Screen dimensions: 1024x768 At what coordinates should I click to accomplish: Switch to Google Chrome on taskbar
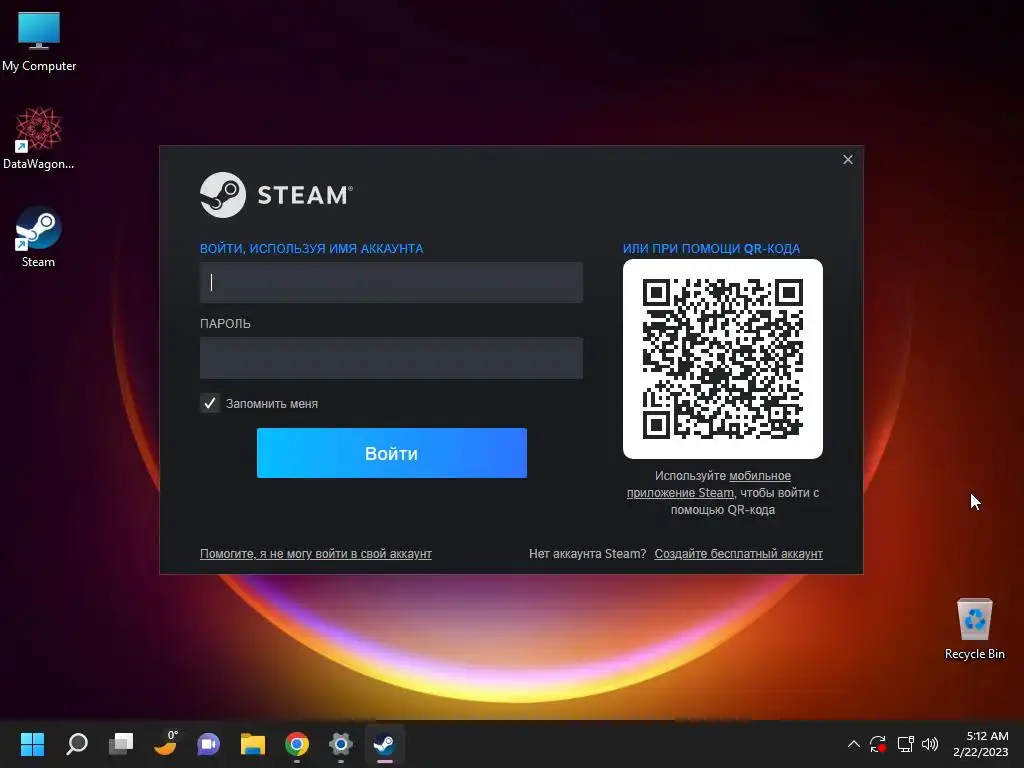[x=296, y=744]
